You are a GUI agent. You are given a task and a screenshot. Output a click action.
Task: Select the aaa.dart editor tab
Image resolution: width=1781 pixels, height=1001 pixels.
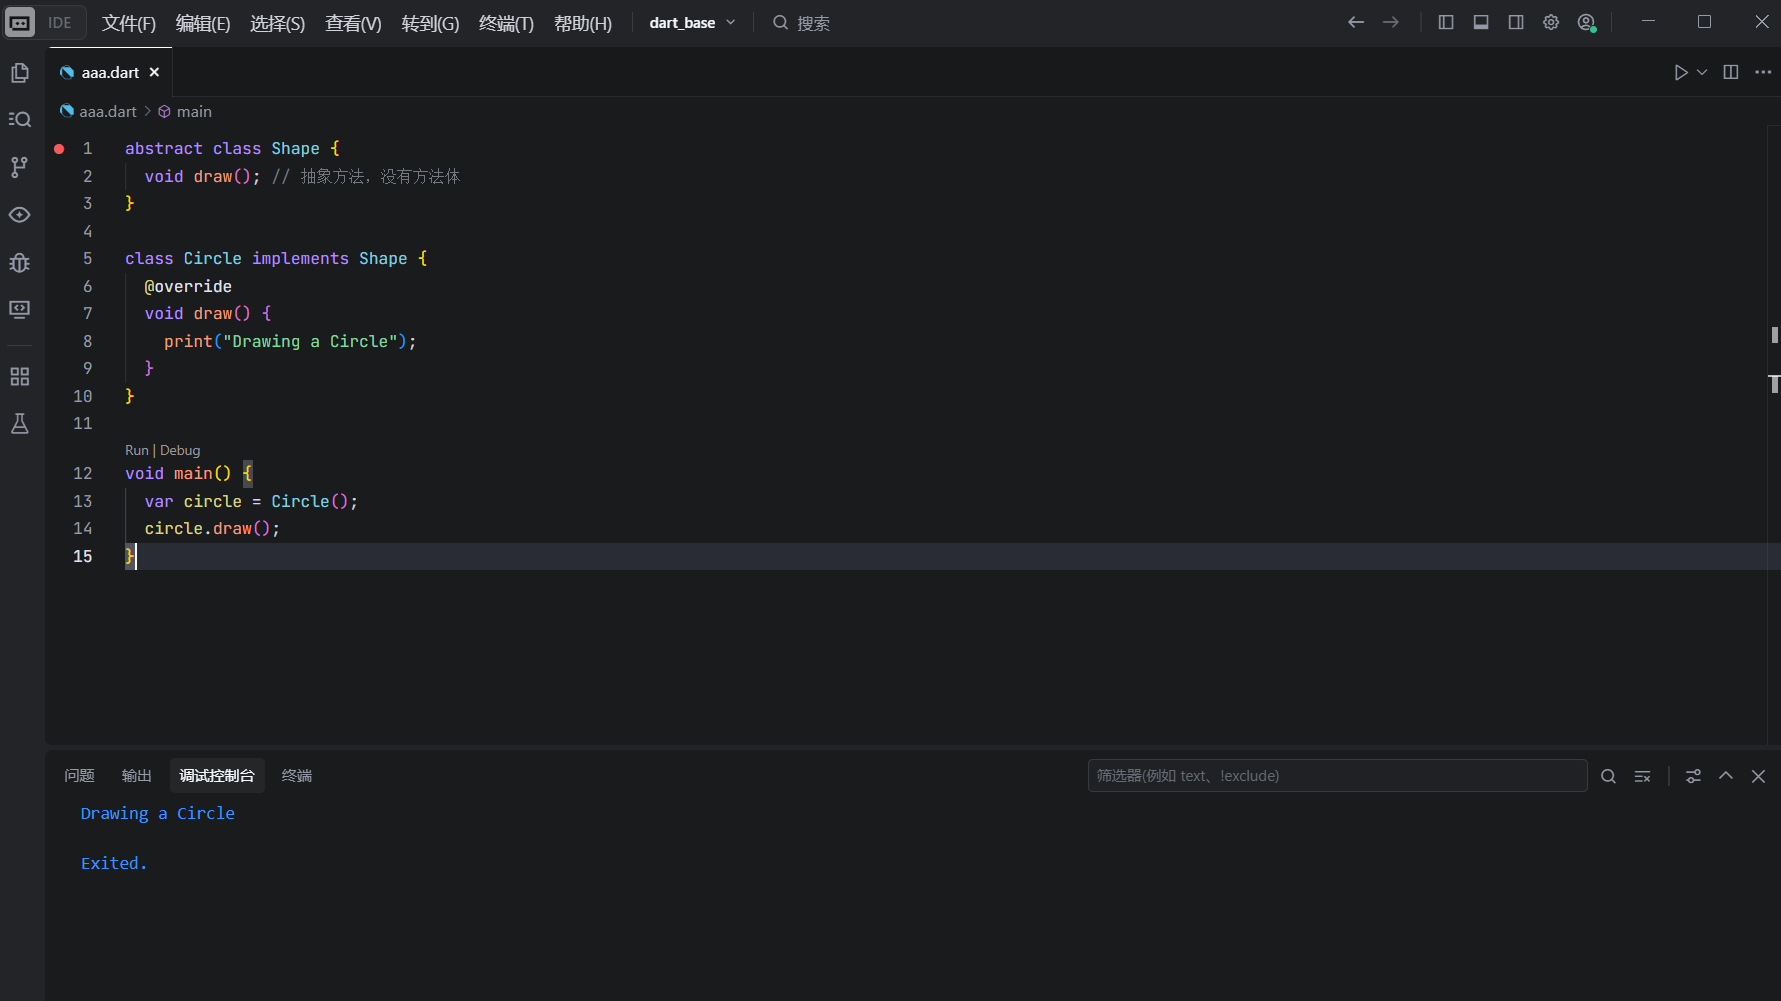click(x=110, y=72)
